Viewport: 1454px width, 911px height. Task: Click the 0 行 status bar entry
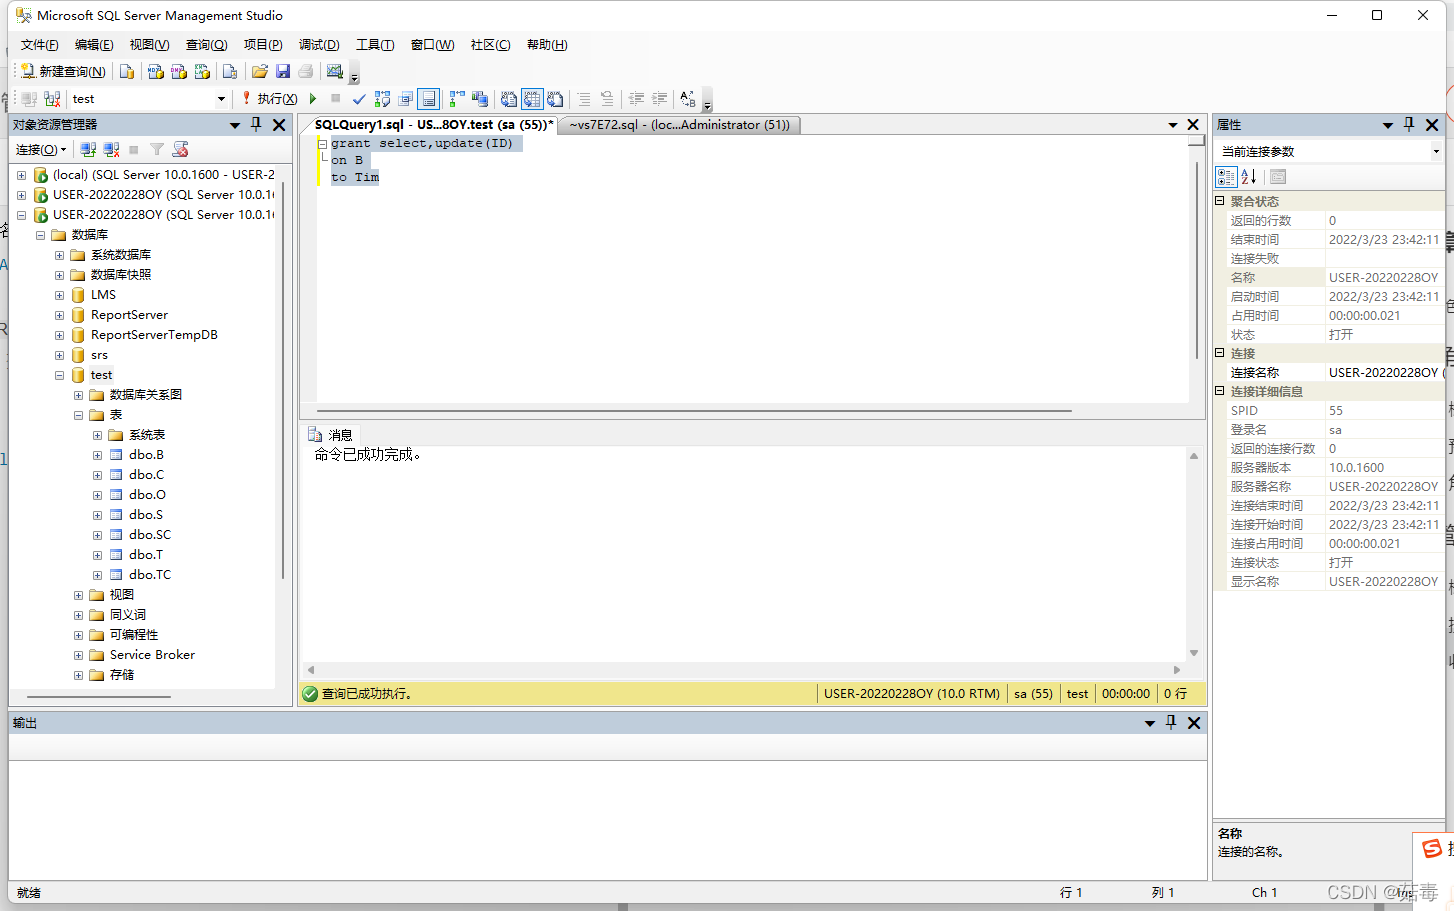(1175, 694)
